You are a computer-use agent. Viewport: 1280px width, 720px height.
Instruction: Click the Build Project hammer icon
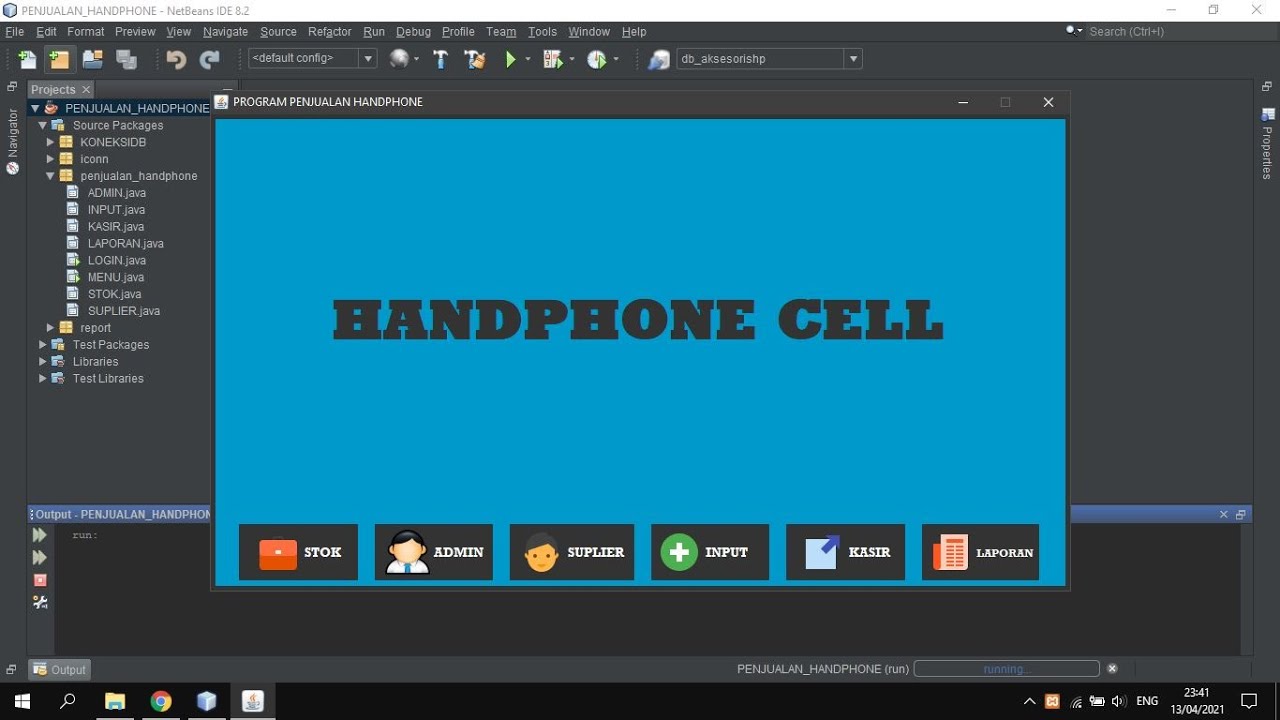coord(440,59)
